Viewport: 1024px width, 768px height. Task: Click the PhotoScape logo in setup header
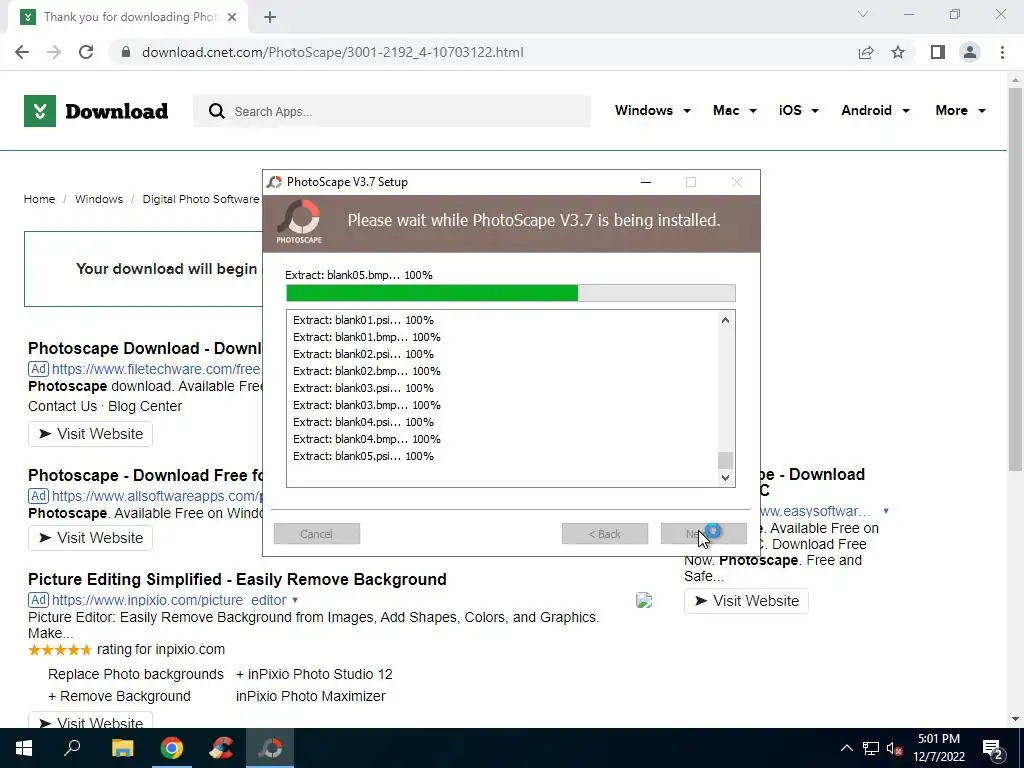tap(299, 222)
